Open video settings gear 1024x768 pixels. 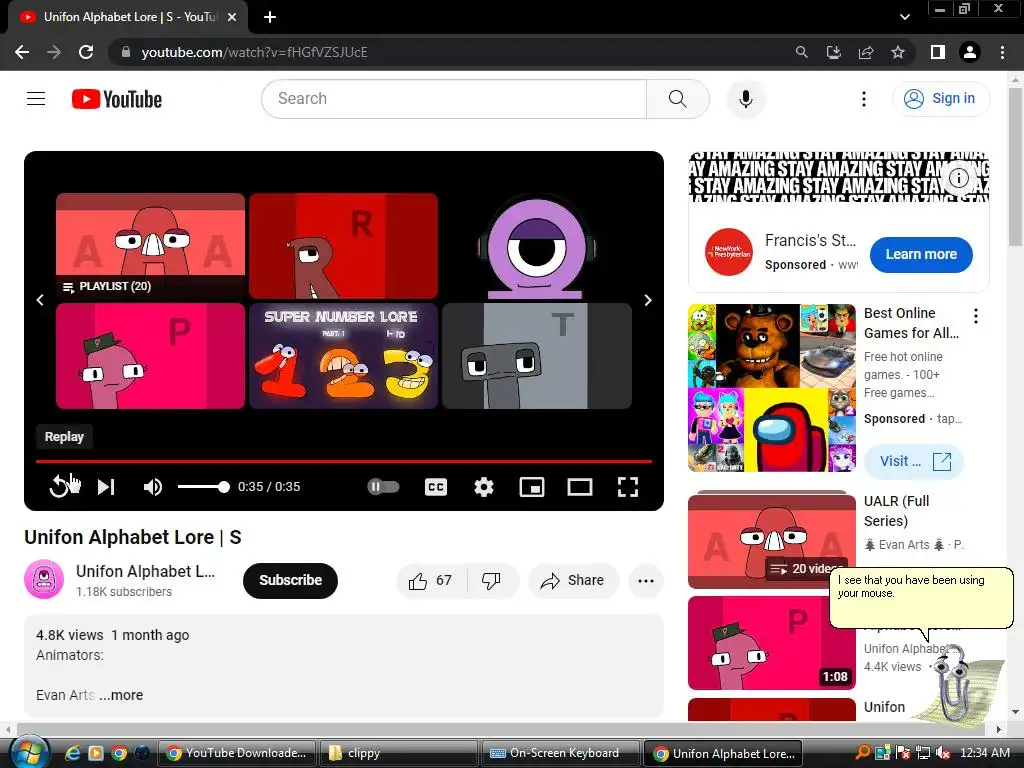[x=484, y=487]
